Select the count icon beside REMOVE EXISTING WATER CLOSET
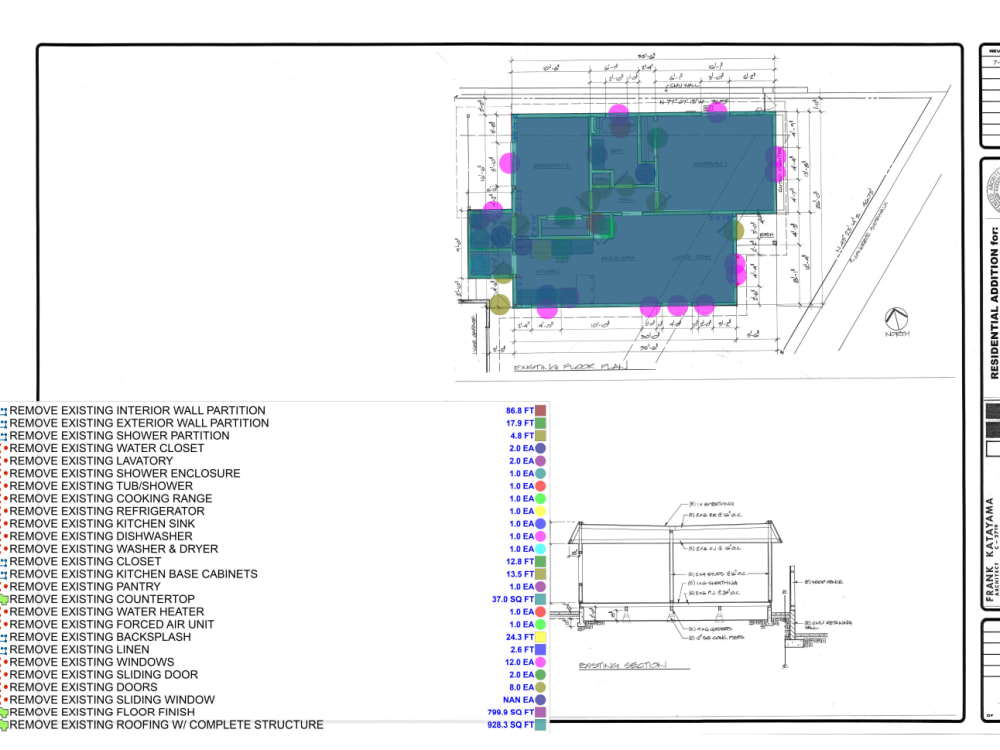1000x750 pixels. 7,448
